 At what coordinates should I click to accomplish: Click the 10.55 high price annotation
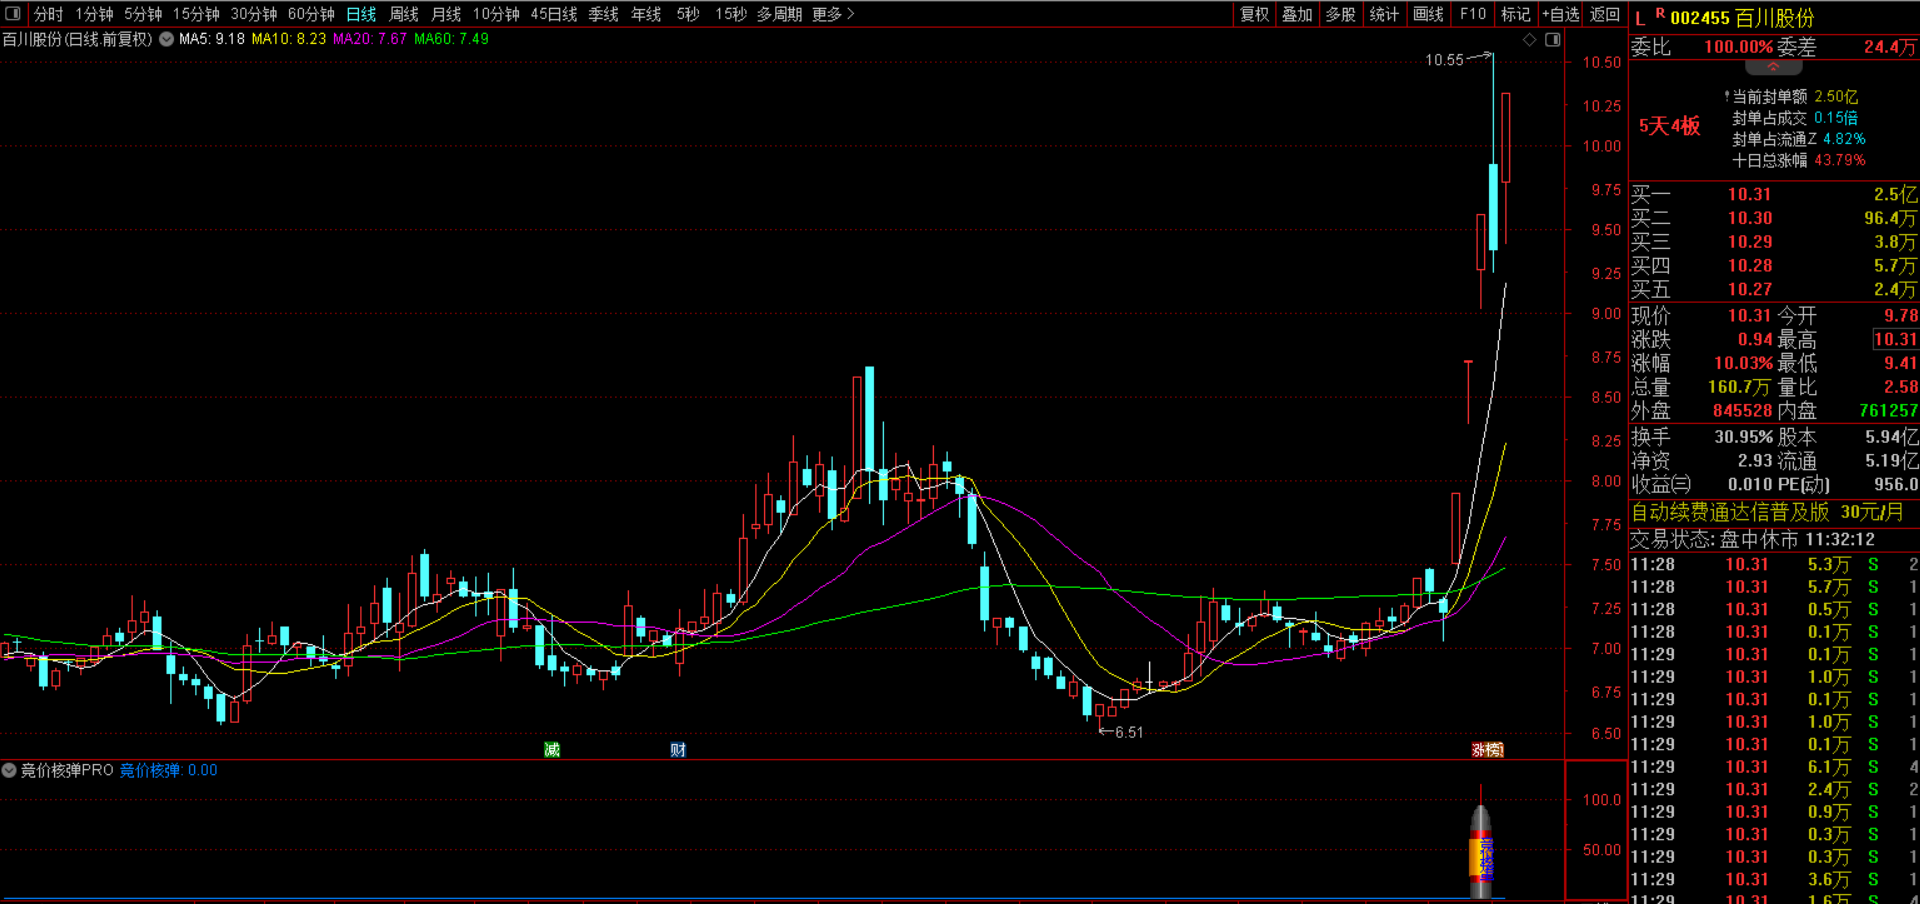[1444, 60]
